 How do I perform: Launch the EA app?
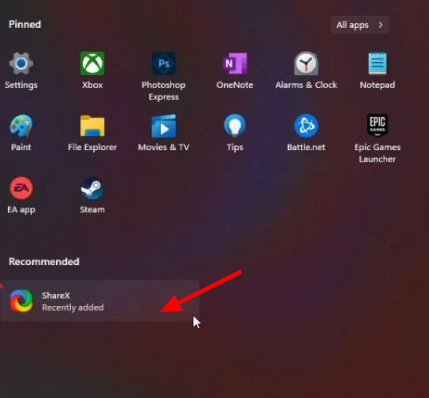coord(21,195)
